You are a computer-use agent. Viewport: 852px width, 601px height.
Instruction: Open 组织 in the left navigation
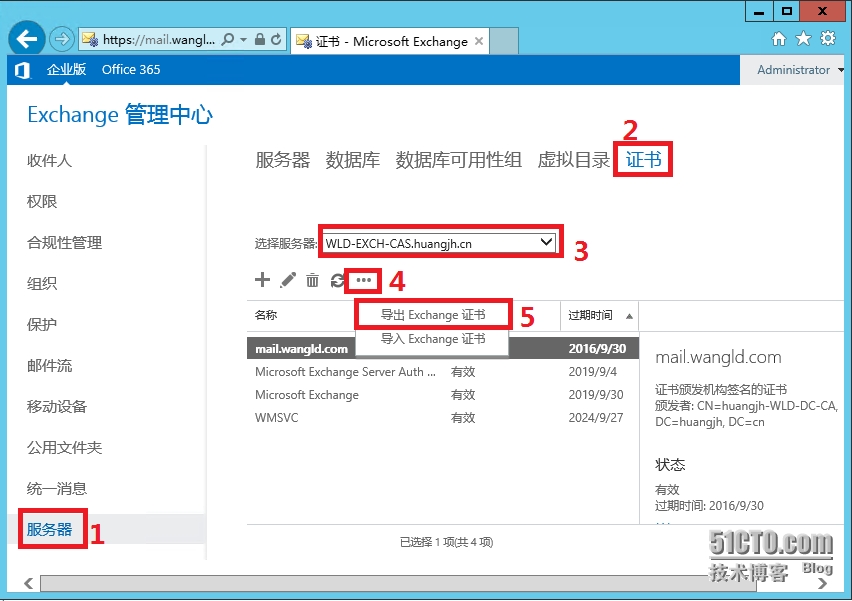(x=42, y=283)
